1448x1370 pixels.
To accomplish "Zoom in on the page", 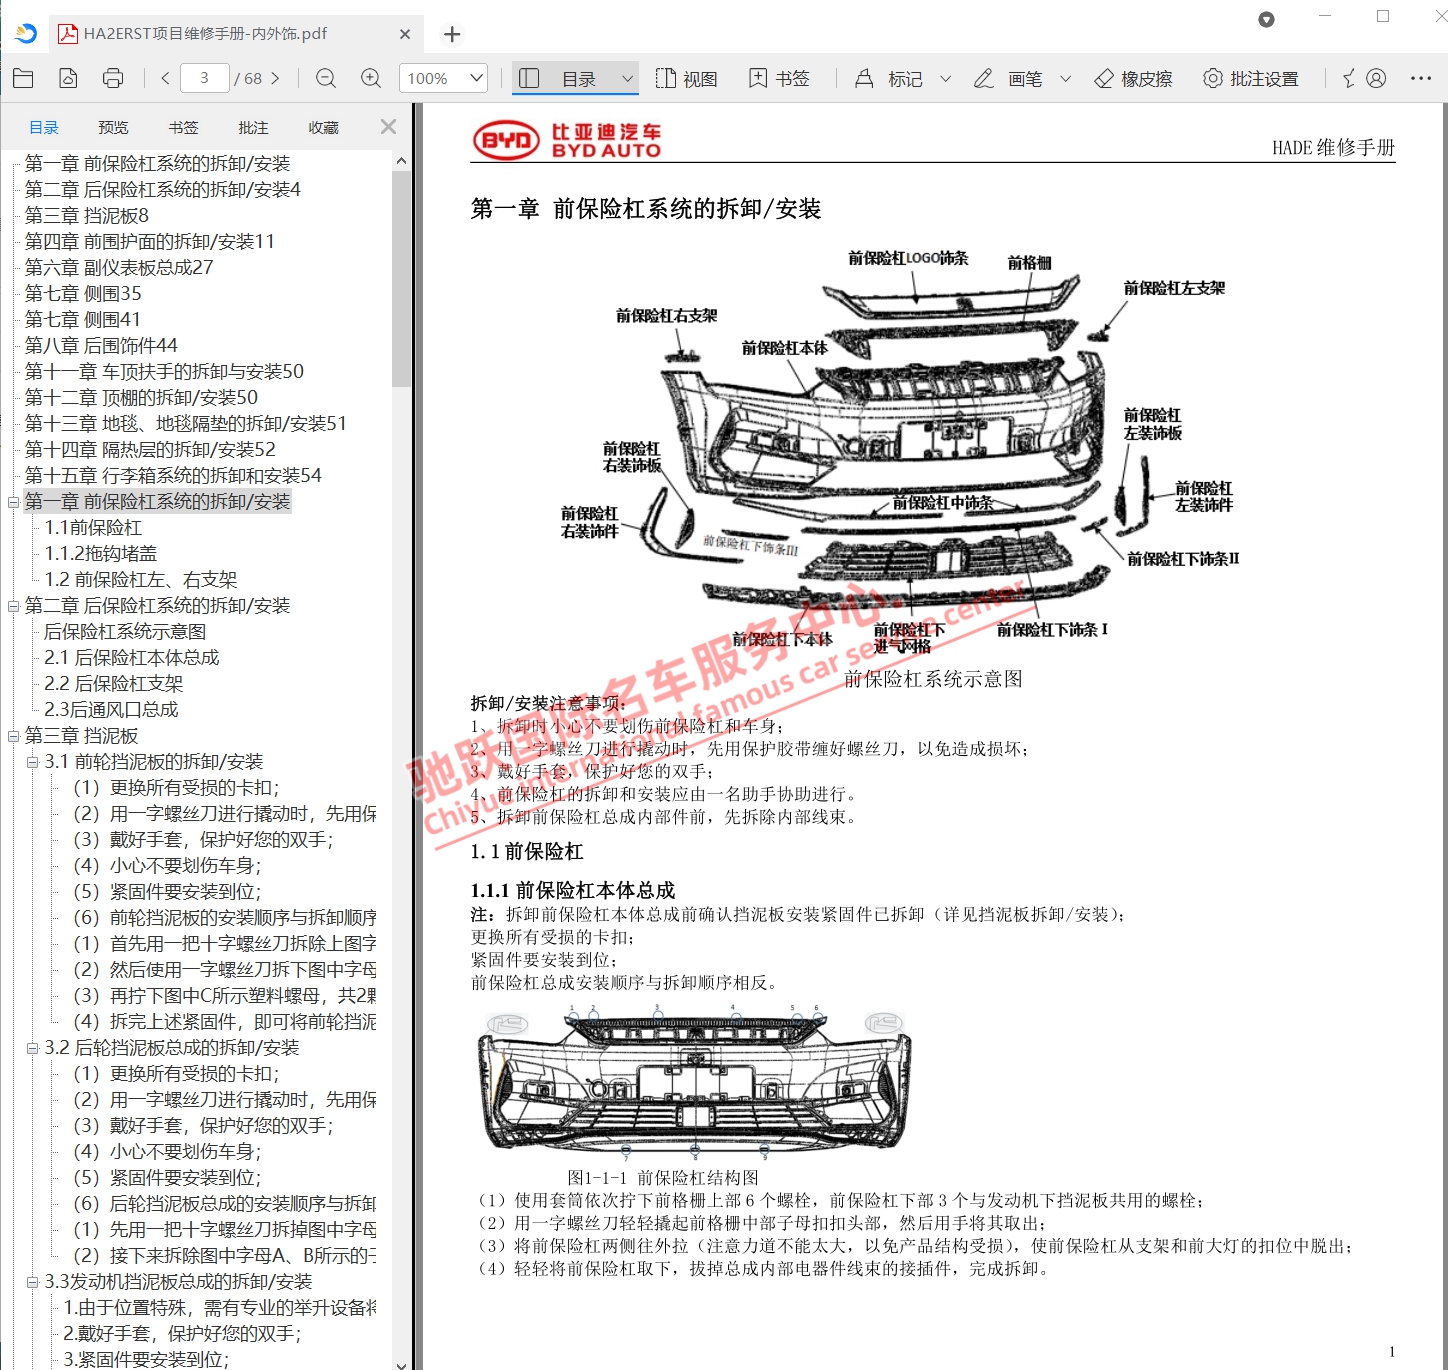I will pos(369,77).
